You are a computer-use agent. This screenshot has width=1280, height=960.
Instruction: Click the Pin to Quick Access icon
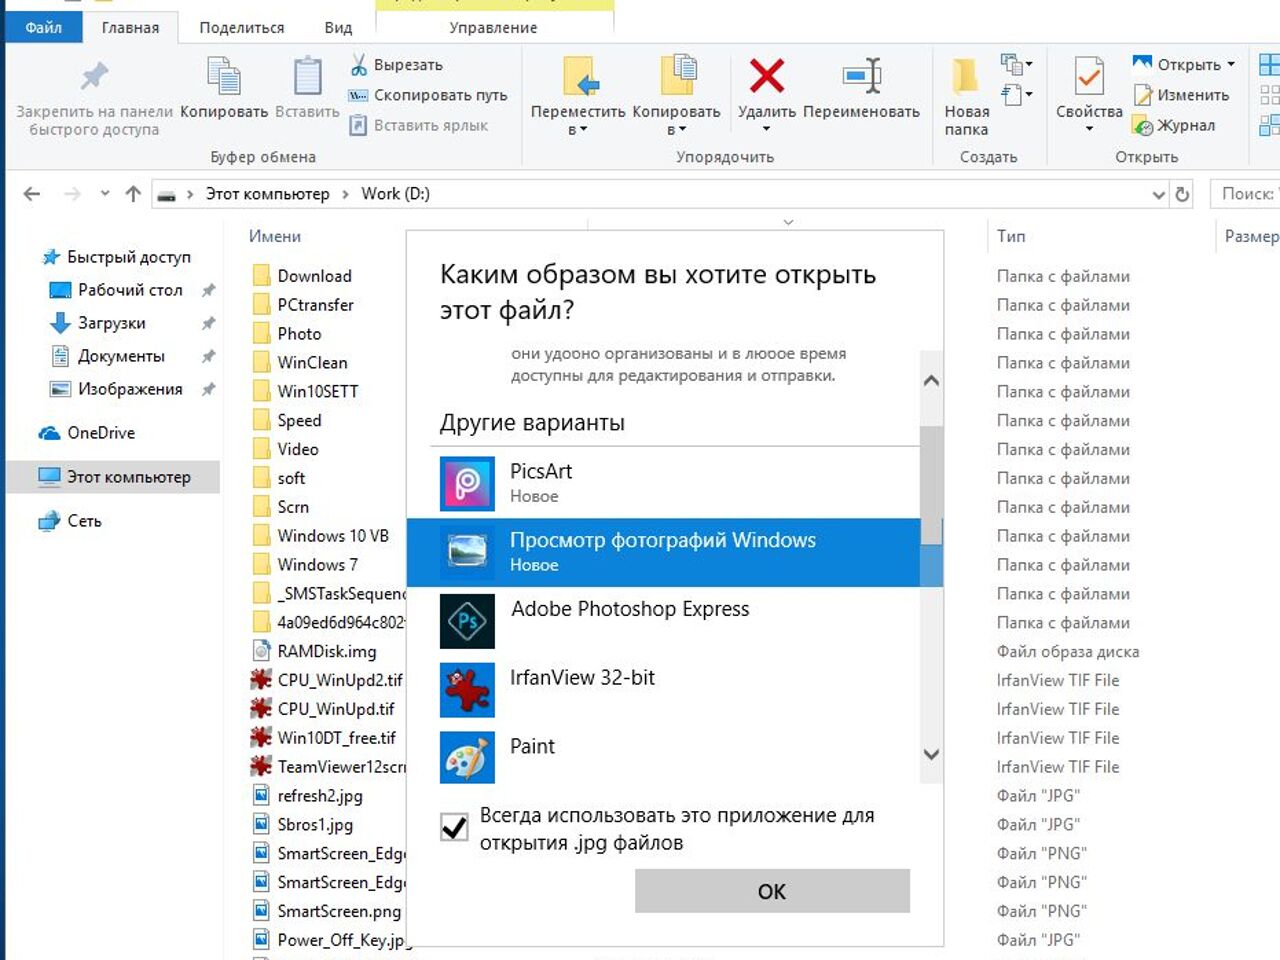pyautogui.click(x=95, y=76)
